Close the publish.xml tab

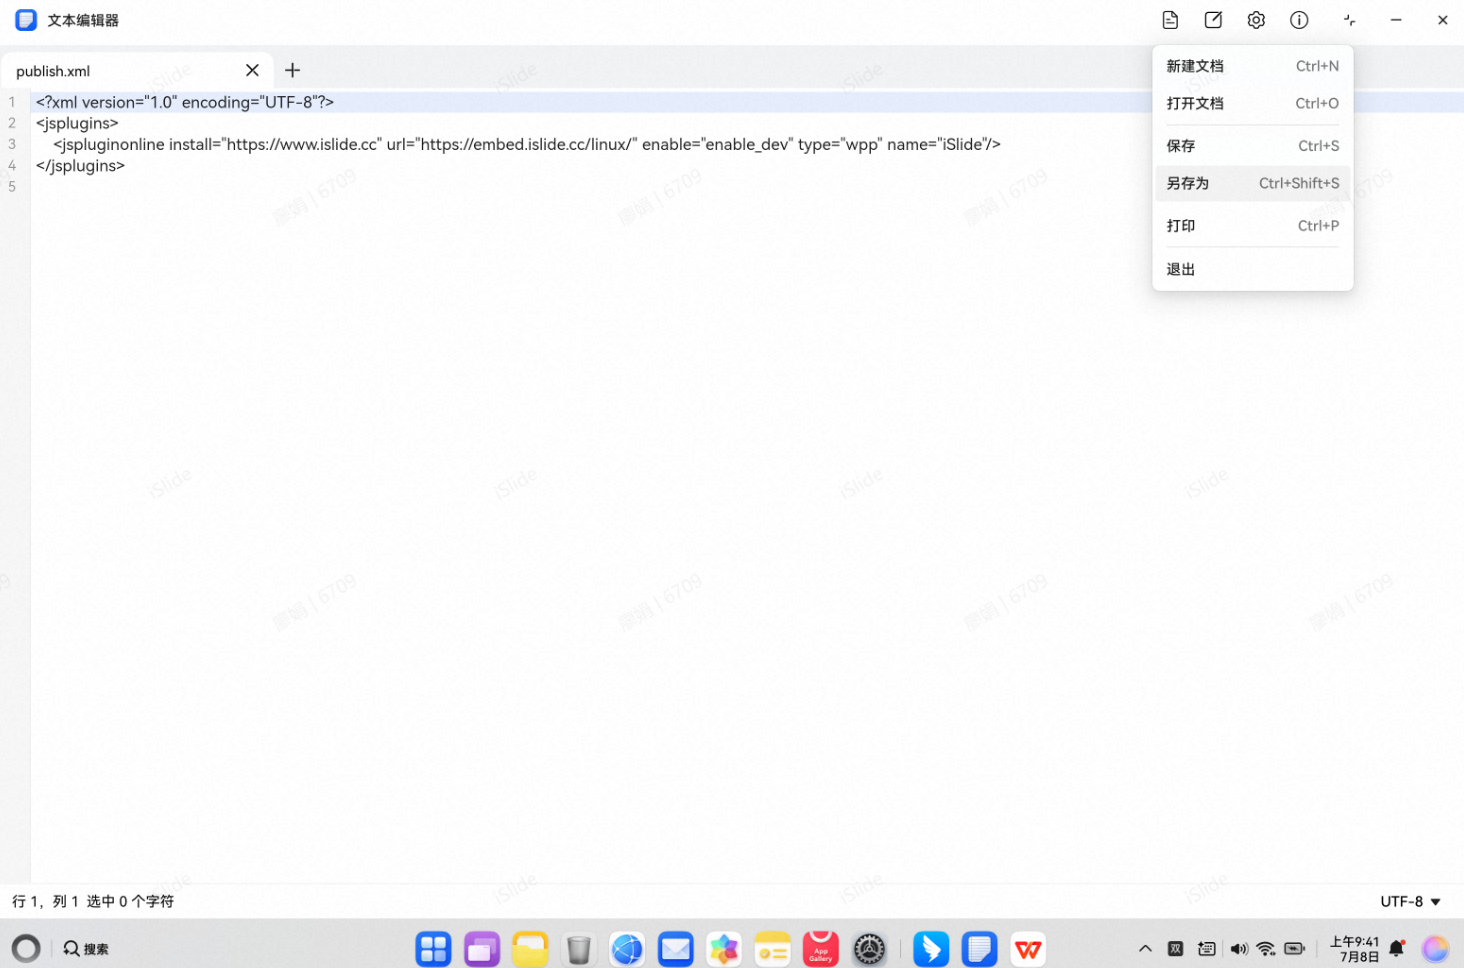(x=252, y=70)
